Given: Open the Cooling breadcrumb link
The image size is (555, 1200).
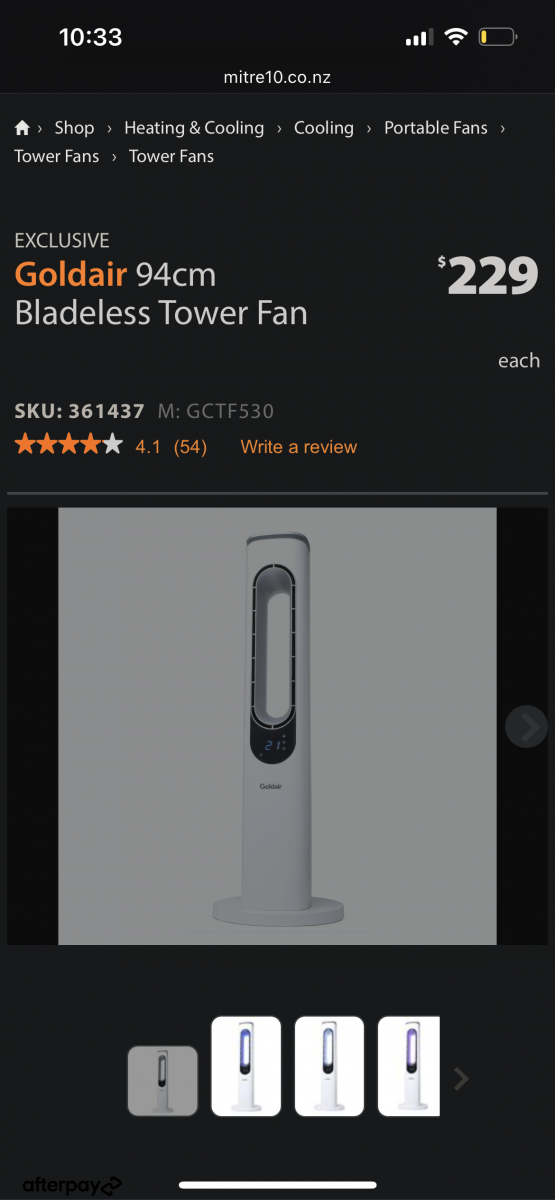Looking at the screenshot, I should 324,128.
